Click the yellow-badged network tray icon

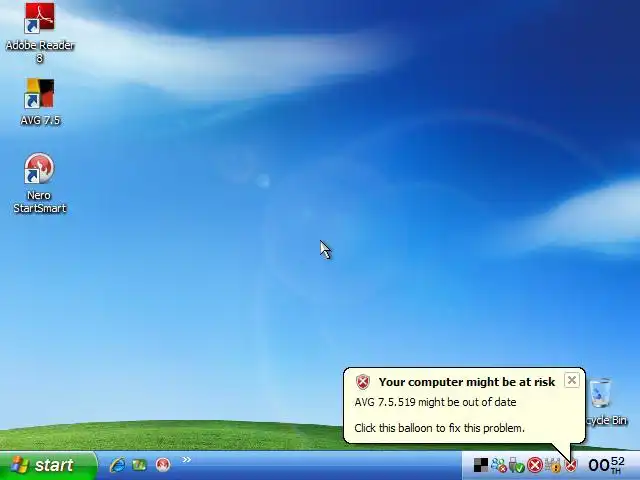click(553, 465)
